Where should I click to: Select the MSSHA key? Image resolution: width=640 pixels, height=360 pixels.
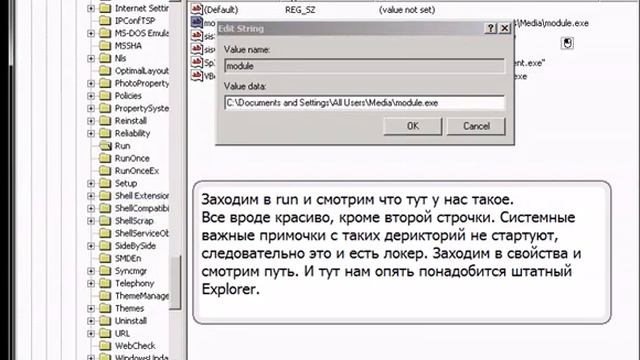(128, 46)
